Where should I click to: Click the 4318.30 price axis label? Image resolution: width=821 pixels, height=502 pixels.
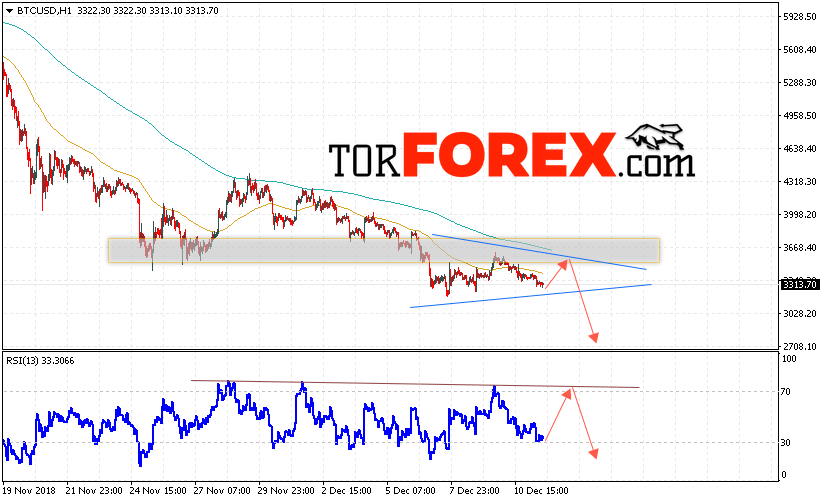(x=800, y=182)
